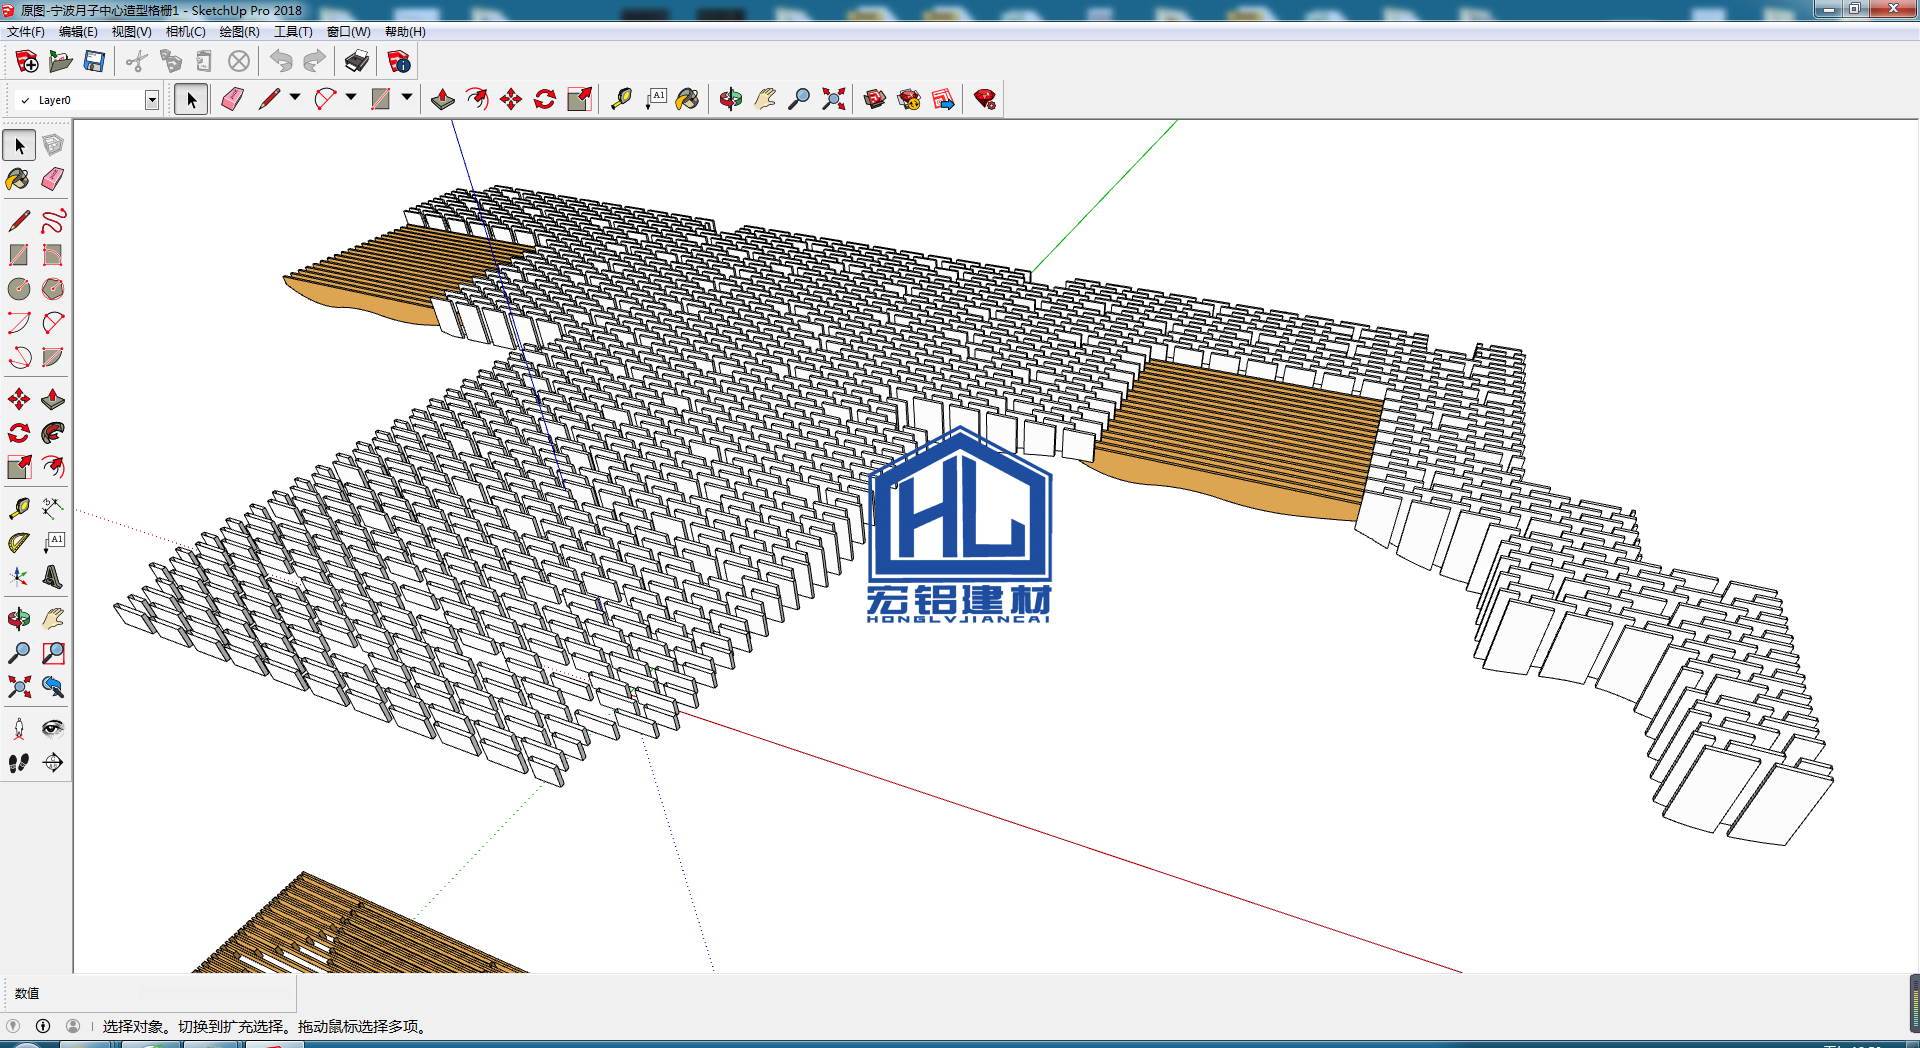Click the Print icon in toolbar
Viewport: 1920px width, 1048px height.
tap(356, 62)
